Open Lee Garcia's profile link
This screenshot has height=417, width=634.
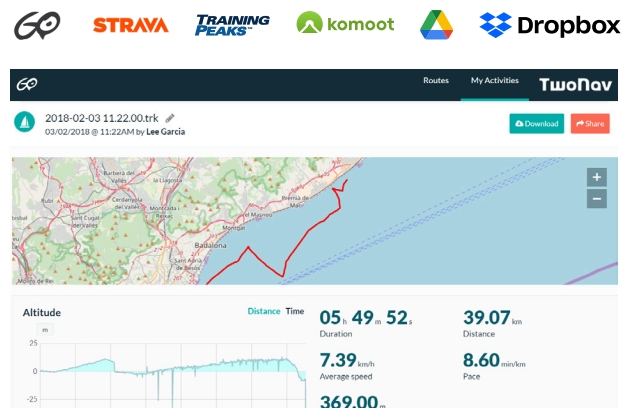click(165, 132)
